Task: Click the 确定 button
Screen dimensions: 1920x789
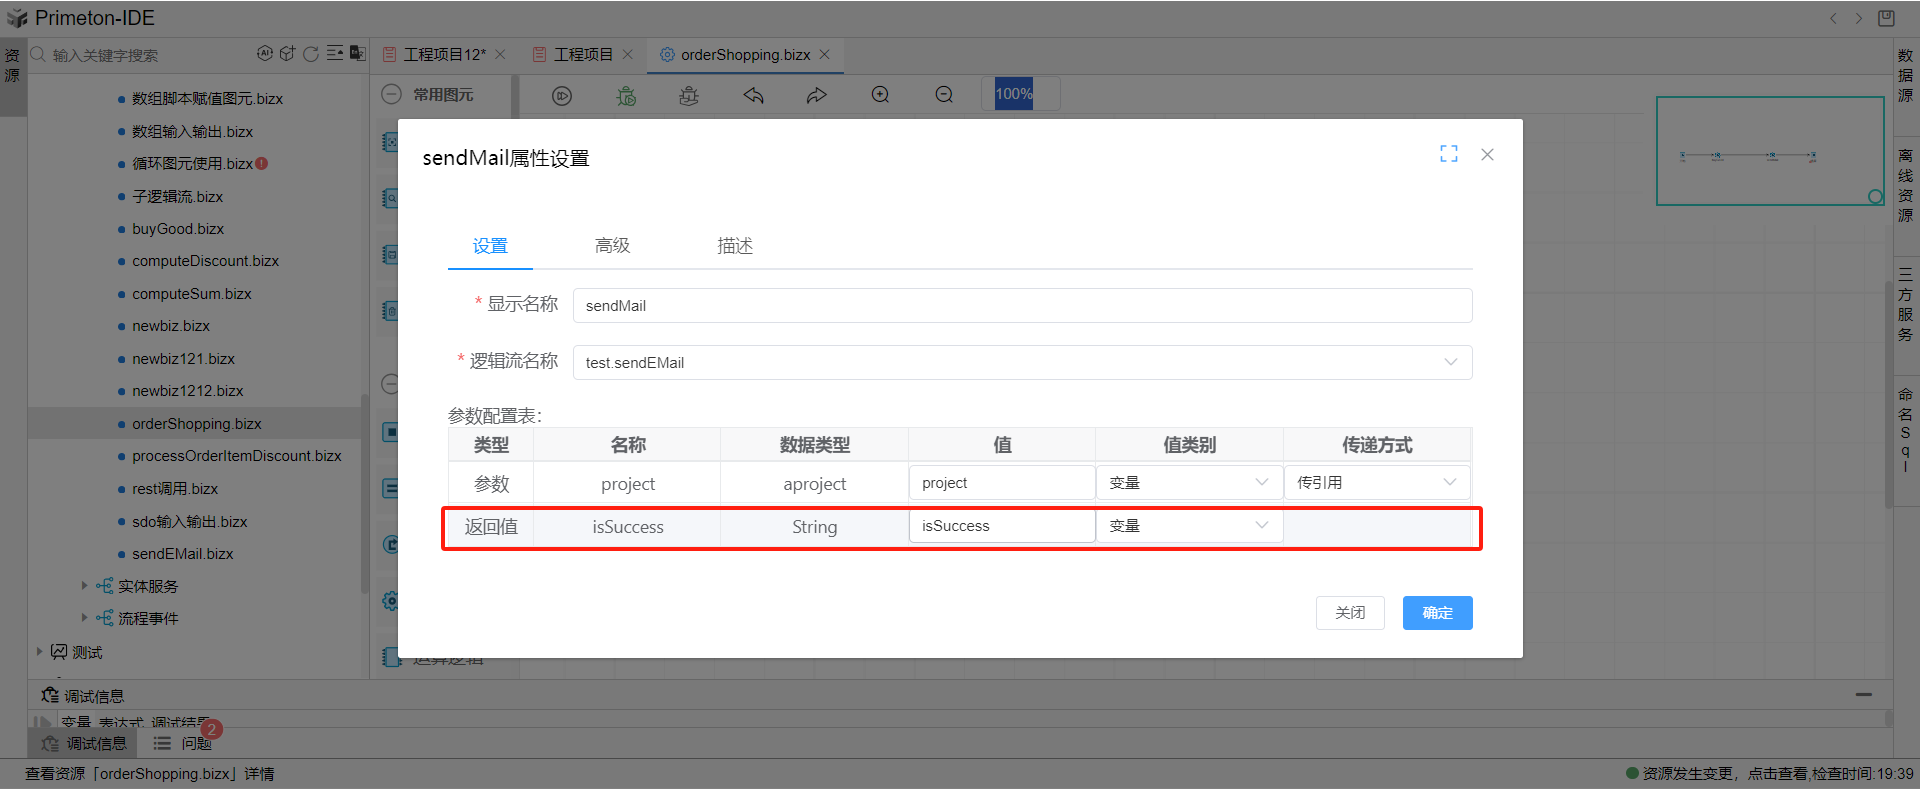Action: tap(1437, 613)
